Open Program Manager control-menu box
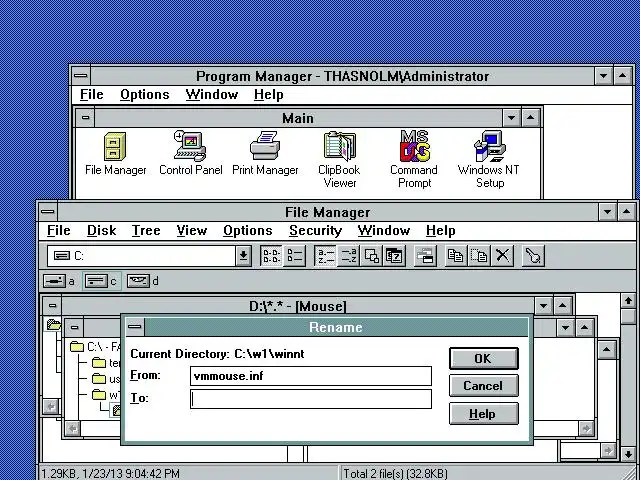The height and width of the screenshot is (480, 640). click(81, 76)
